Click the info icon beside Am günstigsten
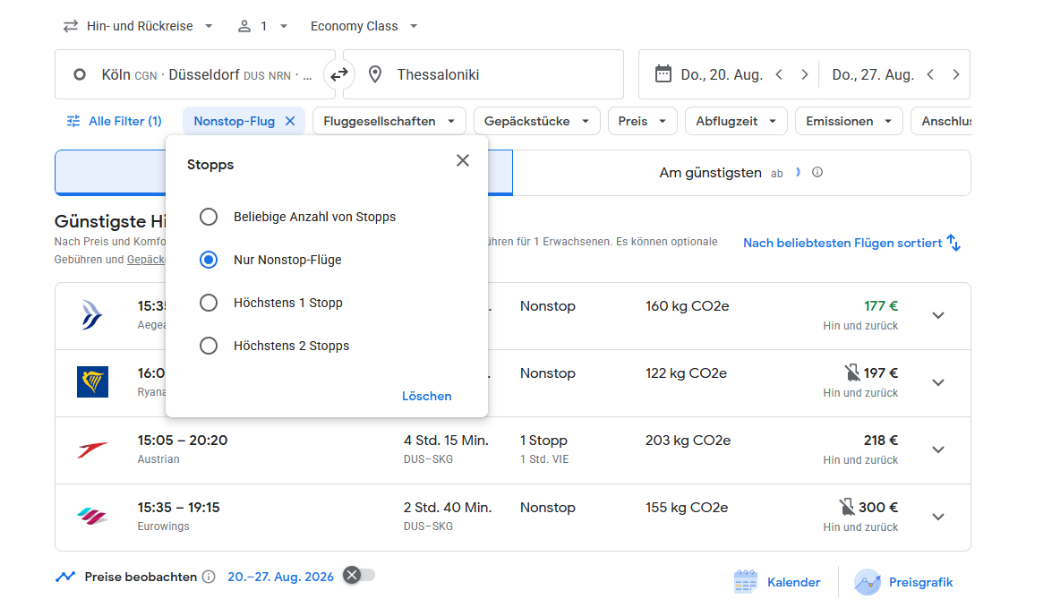 817,173
